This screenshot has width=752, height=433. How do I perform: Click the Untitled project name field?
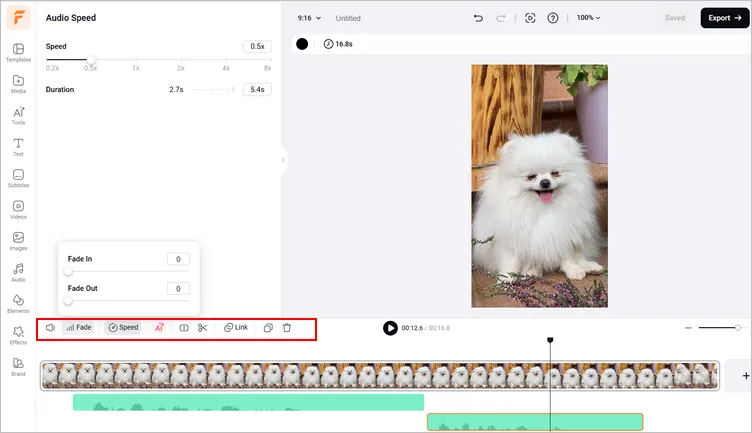click(348, 18)
